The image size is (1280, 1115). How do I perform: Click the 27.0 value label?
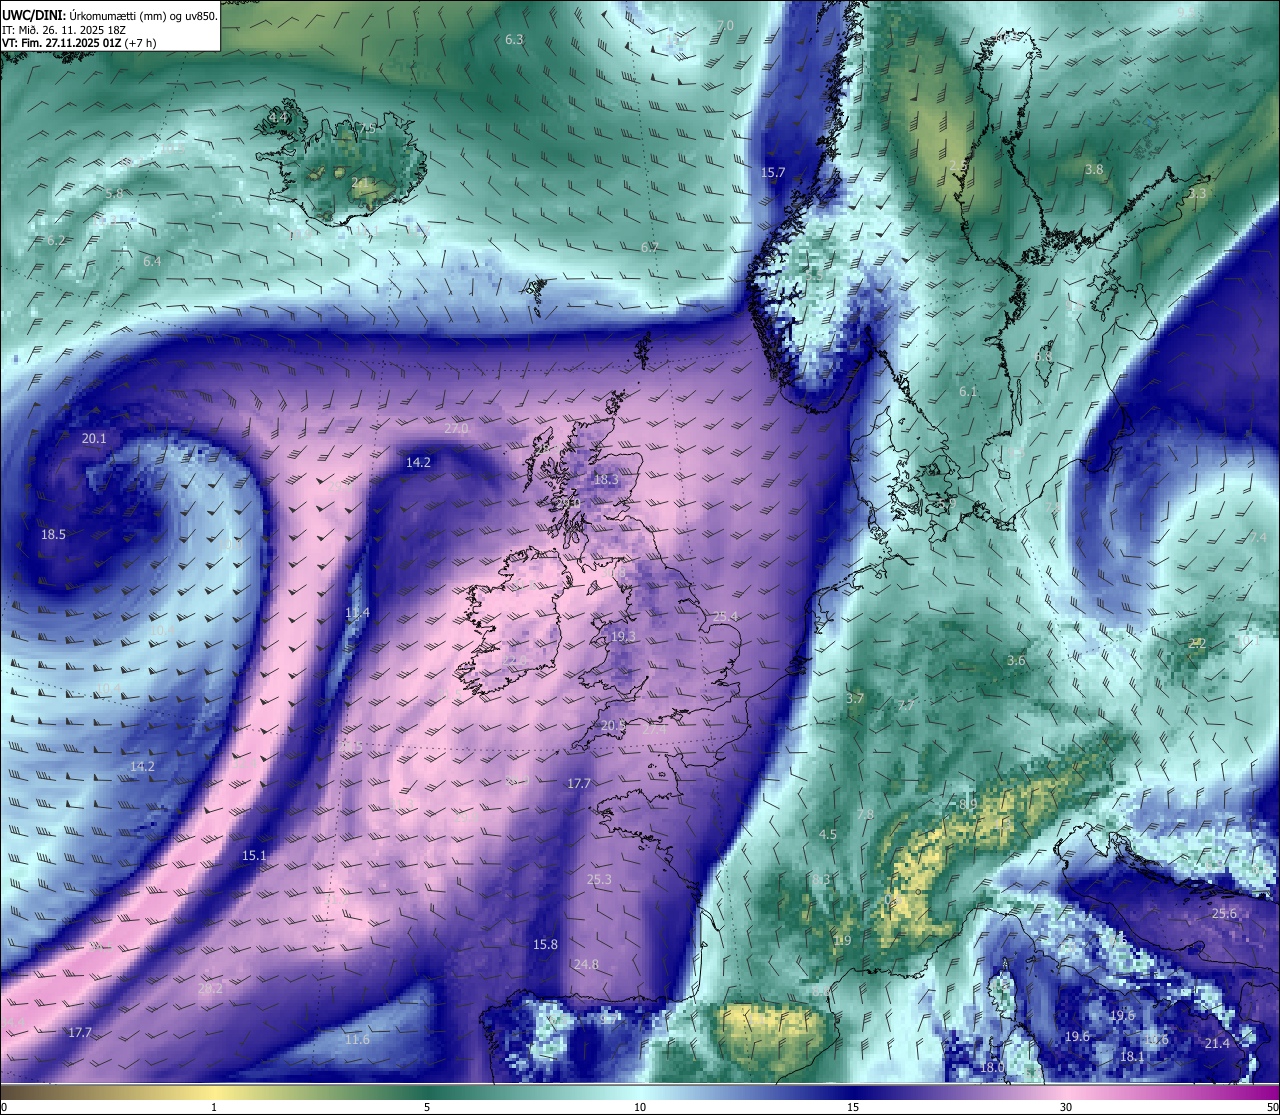456,428
